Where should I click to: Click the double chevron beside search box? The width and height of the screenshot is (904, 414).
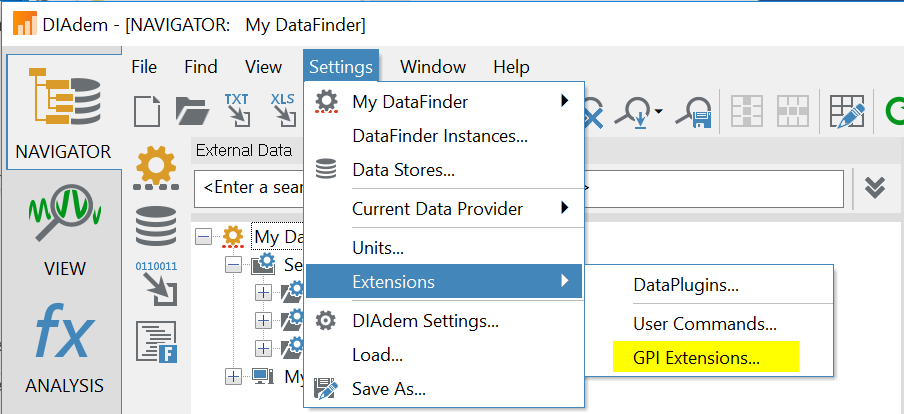(875, 188)
